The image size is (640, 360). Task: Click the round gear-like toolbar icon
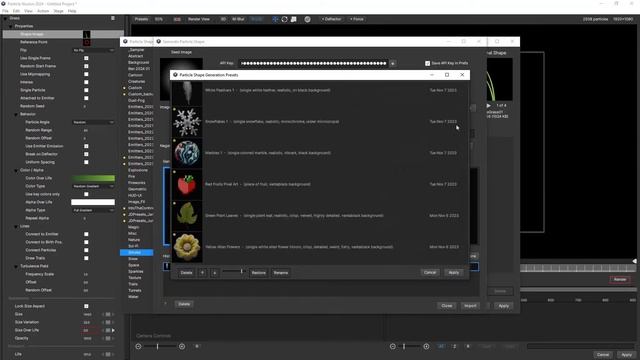307,19
